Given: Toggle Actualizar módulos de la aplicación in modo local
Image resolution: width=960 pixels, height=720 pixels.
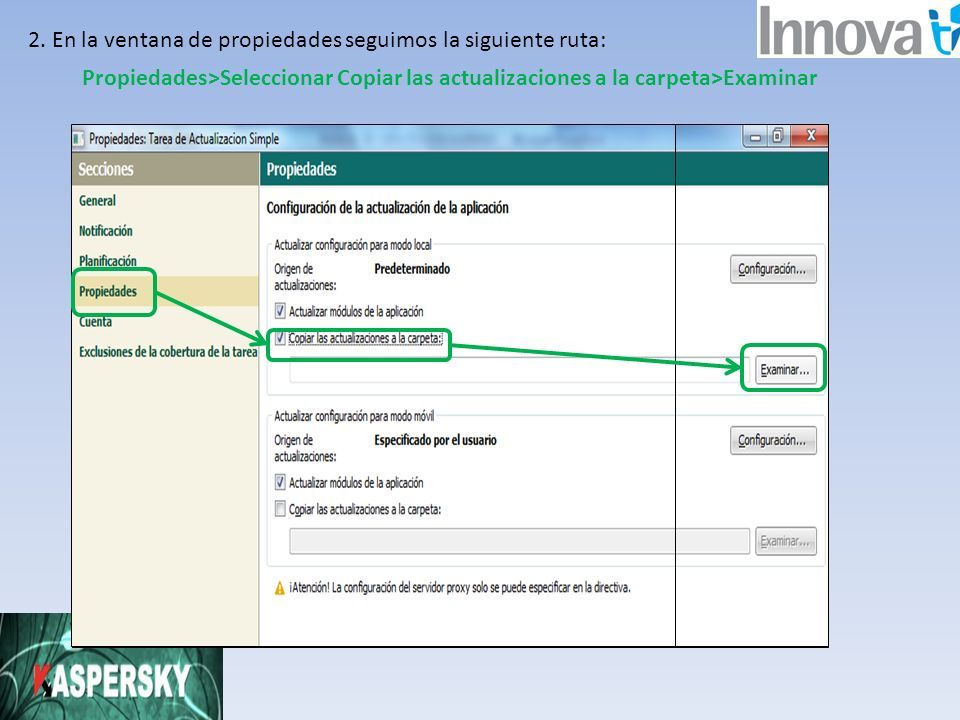Looking at the screenshot, I should tap(280, 311).
